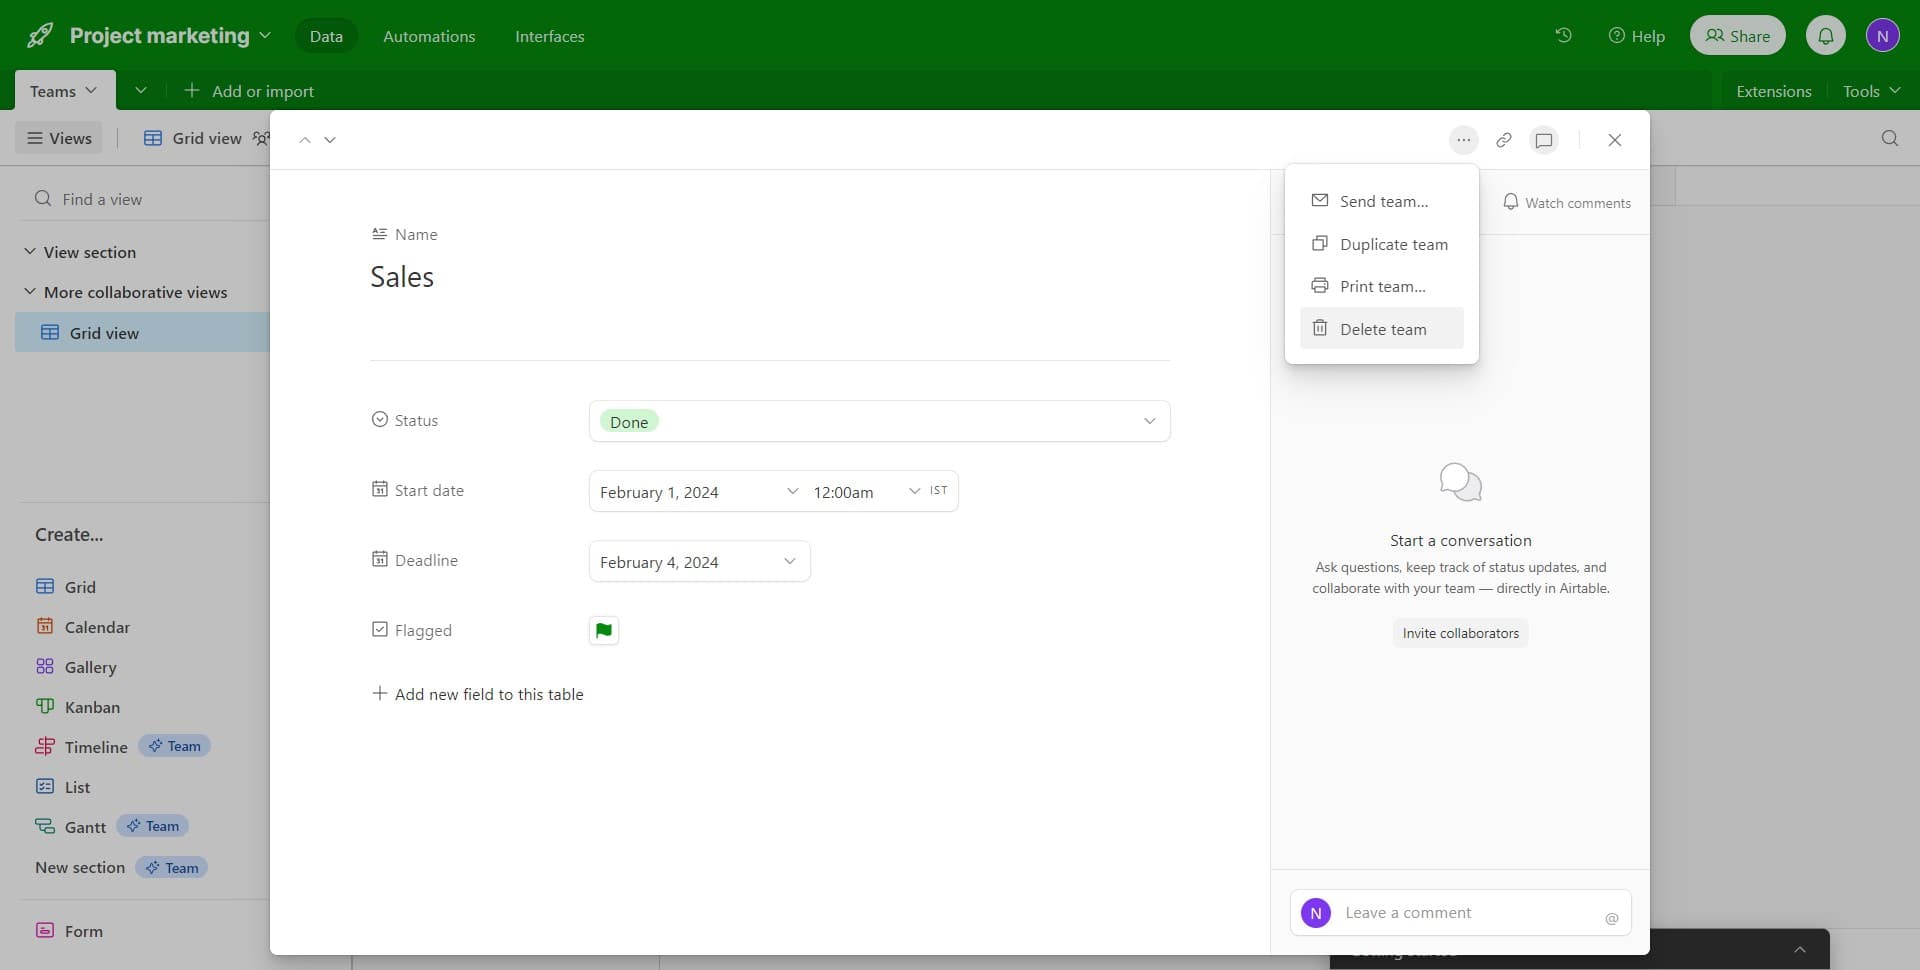Click the copy record link icon
This screenshot has width=1920, height=970.
click(1503, 140)
